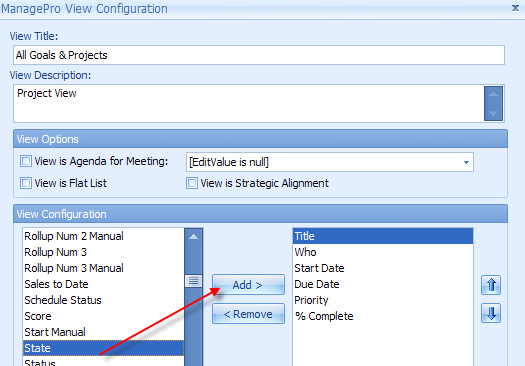Toggle View is Strategic Alignment checkbox
The image size is (525, 366).
point(192,183)
